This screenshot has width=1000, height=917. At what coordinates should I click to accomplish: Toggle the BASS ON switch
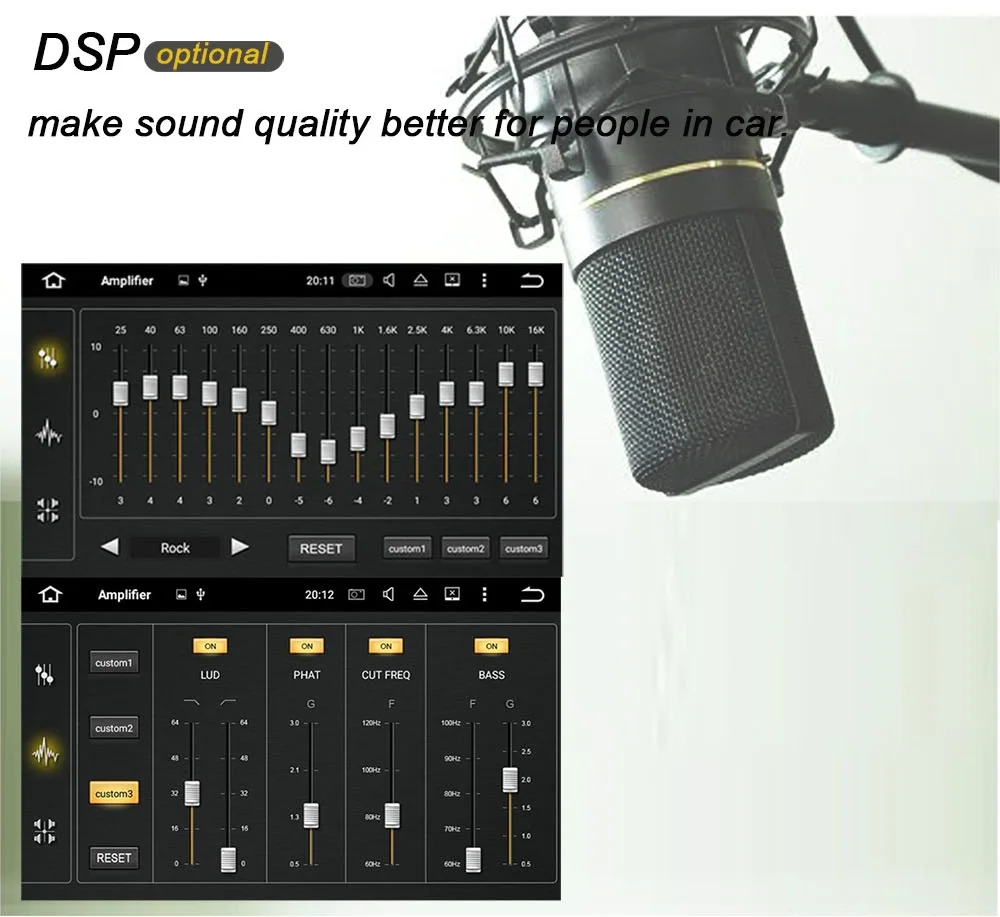492,646
